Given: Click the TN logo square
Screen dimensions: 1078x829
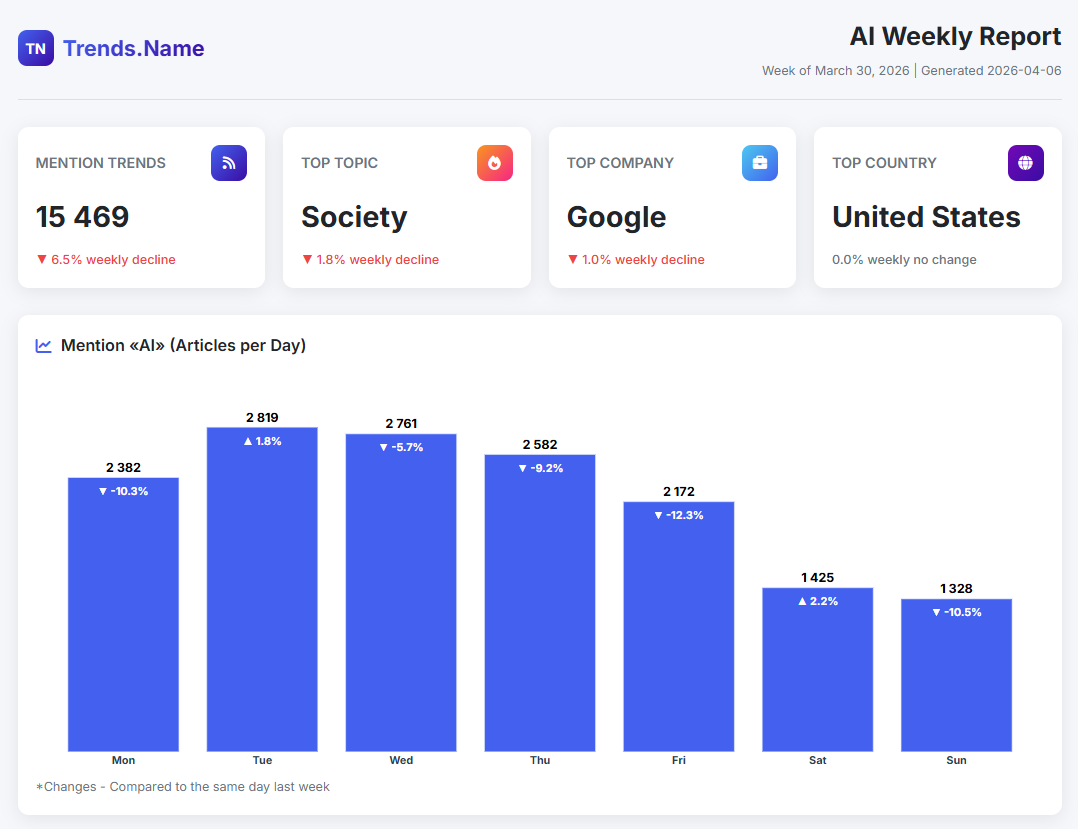Looking at the screenshot, I should [x=35, y=47].
